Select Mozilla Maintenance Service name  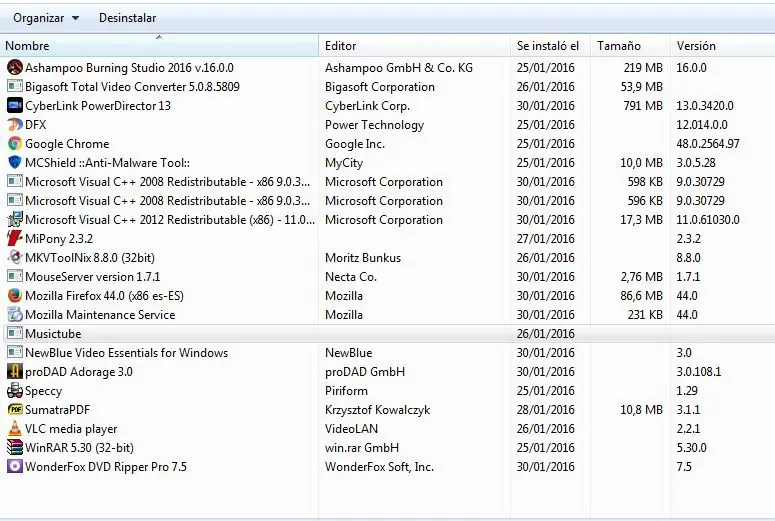[100, 314]
